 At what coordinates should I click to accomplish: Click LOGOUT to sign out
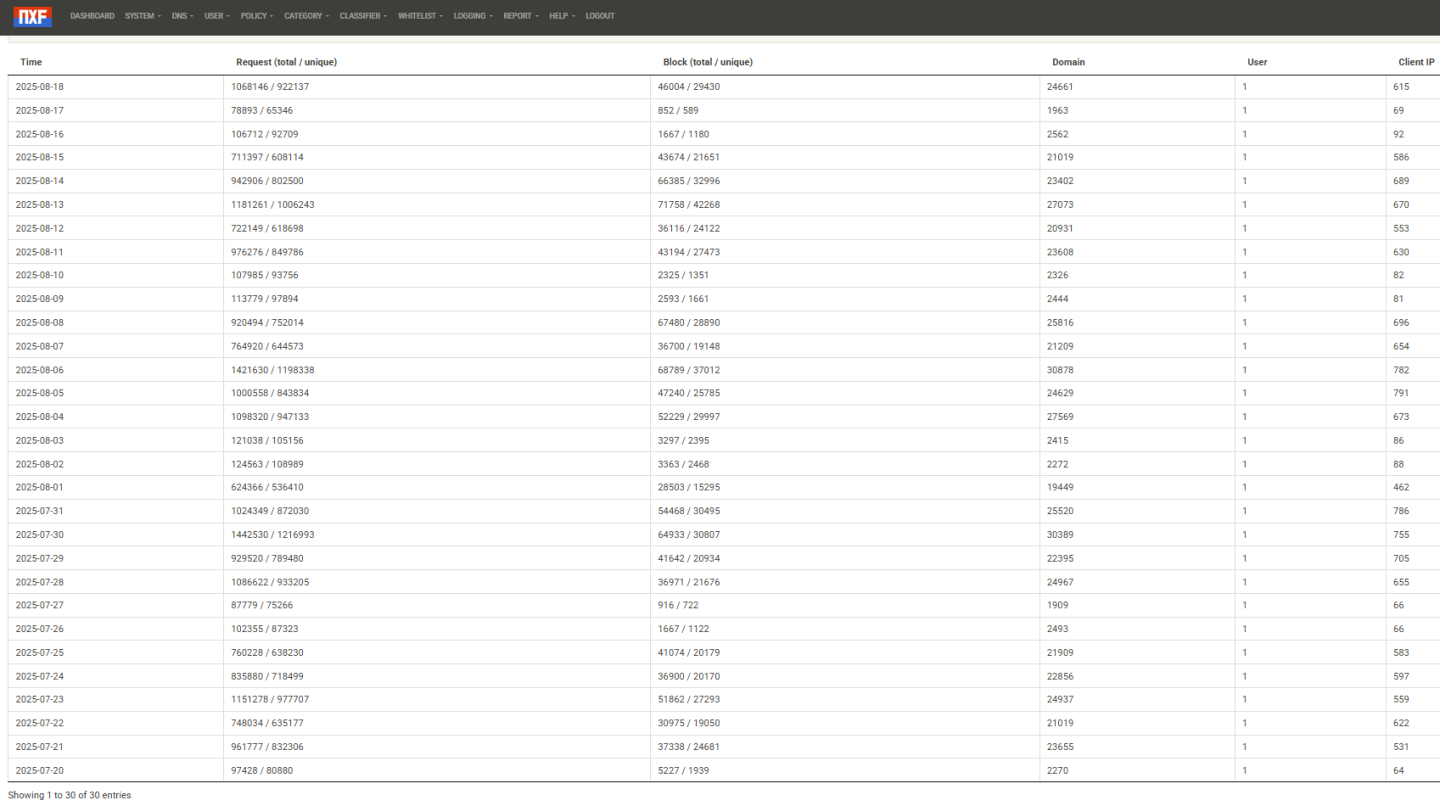[x=600, y=15]
